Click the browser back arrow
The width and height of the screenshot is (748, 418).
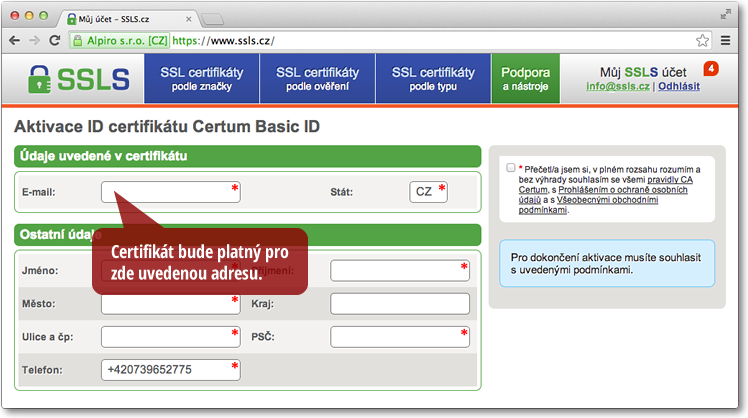(15, 41)
